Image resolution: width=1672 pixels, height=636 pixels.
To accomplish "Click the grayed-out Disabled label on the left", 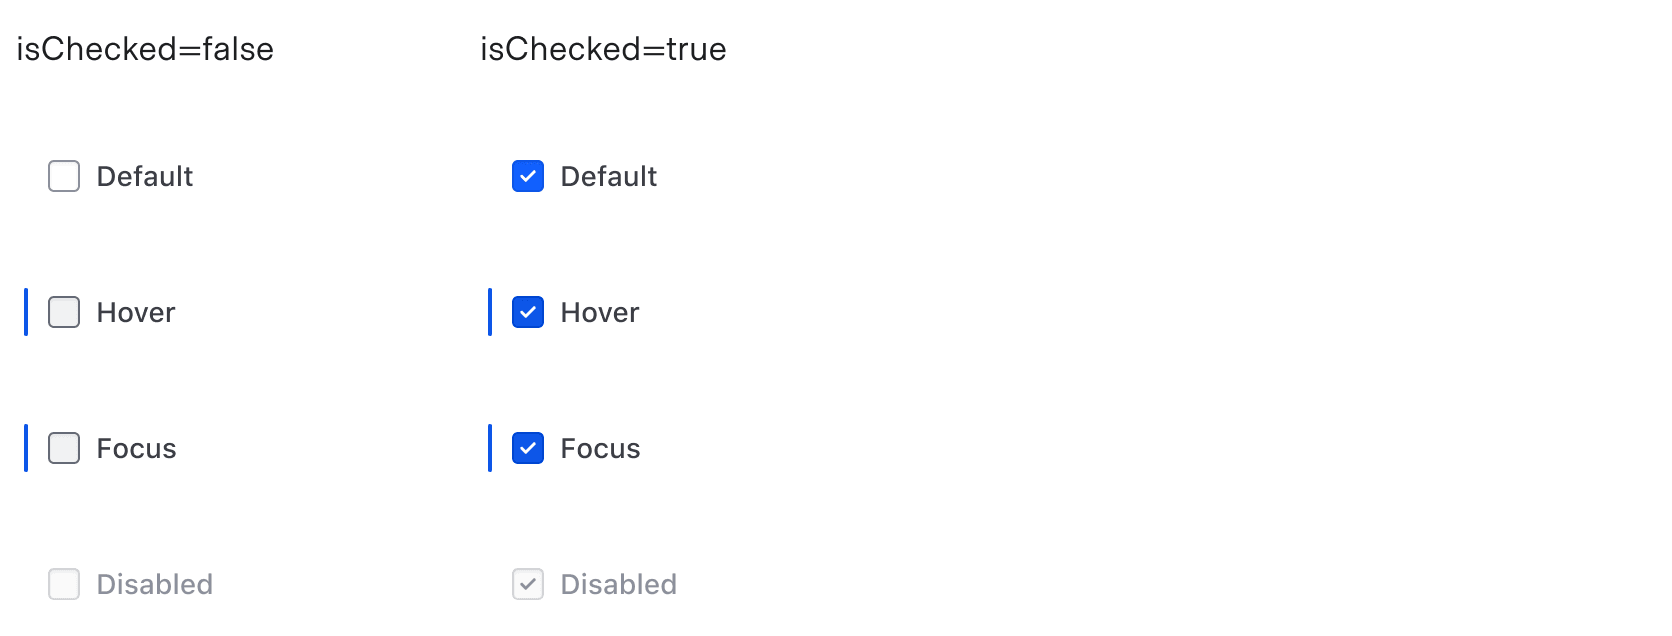I will pos(154,584).
